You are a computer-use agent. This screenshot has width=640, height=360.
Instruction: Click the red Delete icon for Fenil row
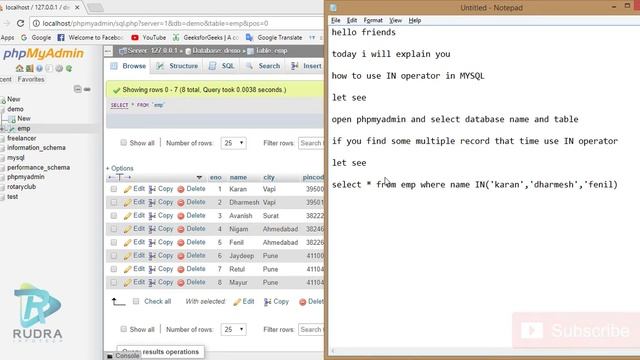point(181,243)
